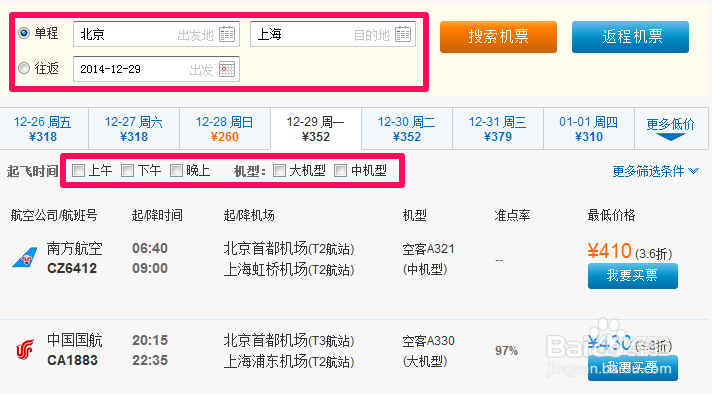The image size is (712, 394).
Task: Switch to 12-31 周三 ¥379 tab
Action: [x=498, y=129]
